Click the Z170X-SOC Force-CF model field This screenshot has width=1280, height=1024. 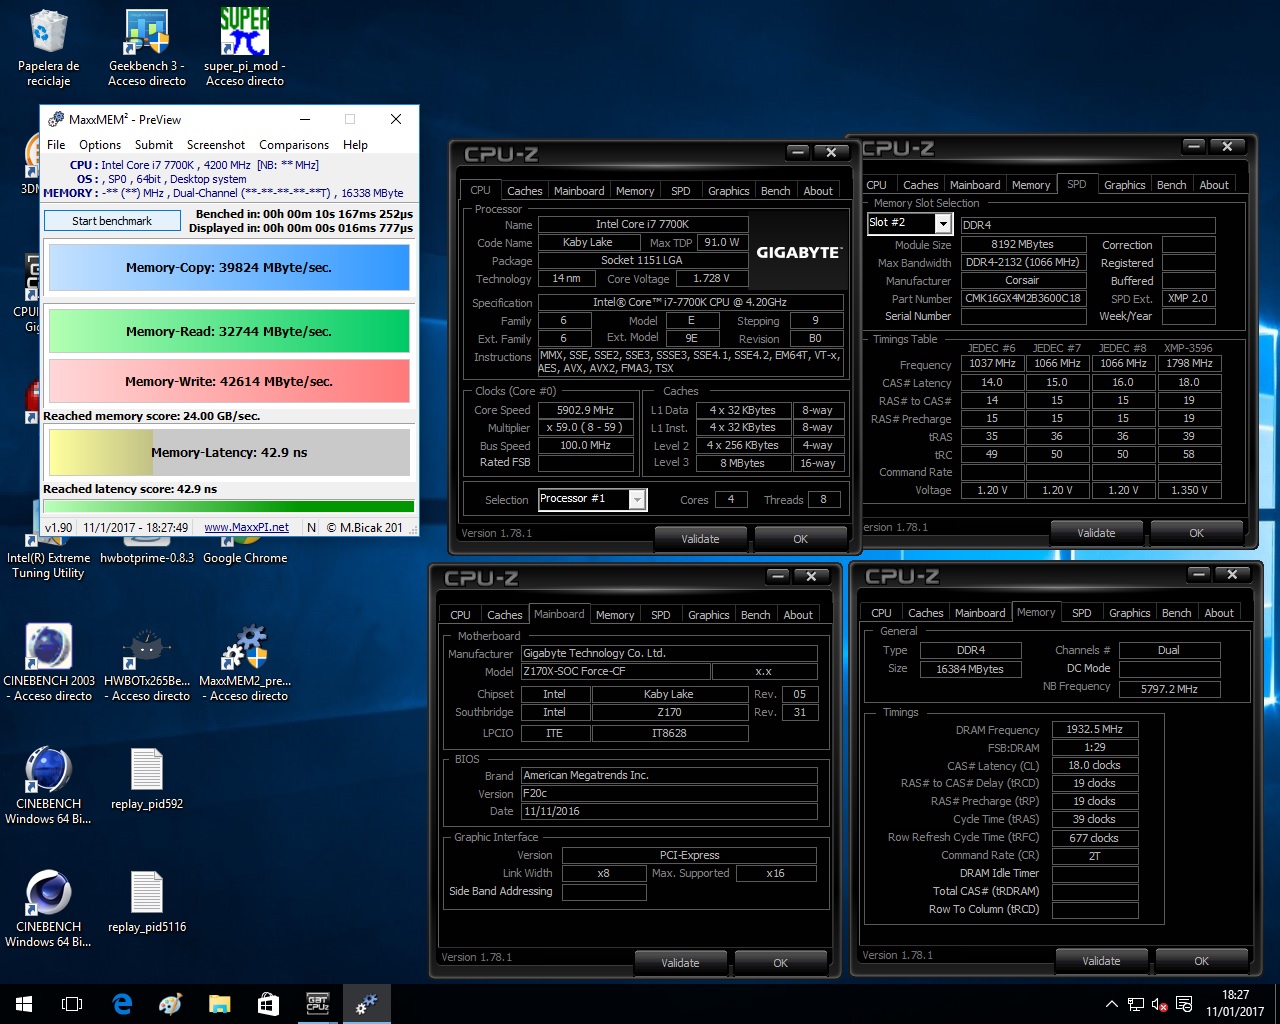pyautogui.click(x=615, y=672)
